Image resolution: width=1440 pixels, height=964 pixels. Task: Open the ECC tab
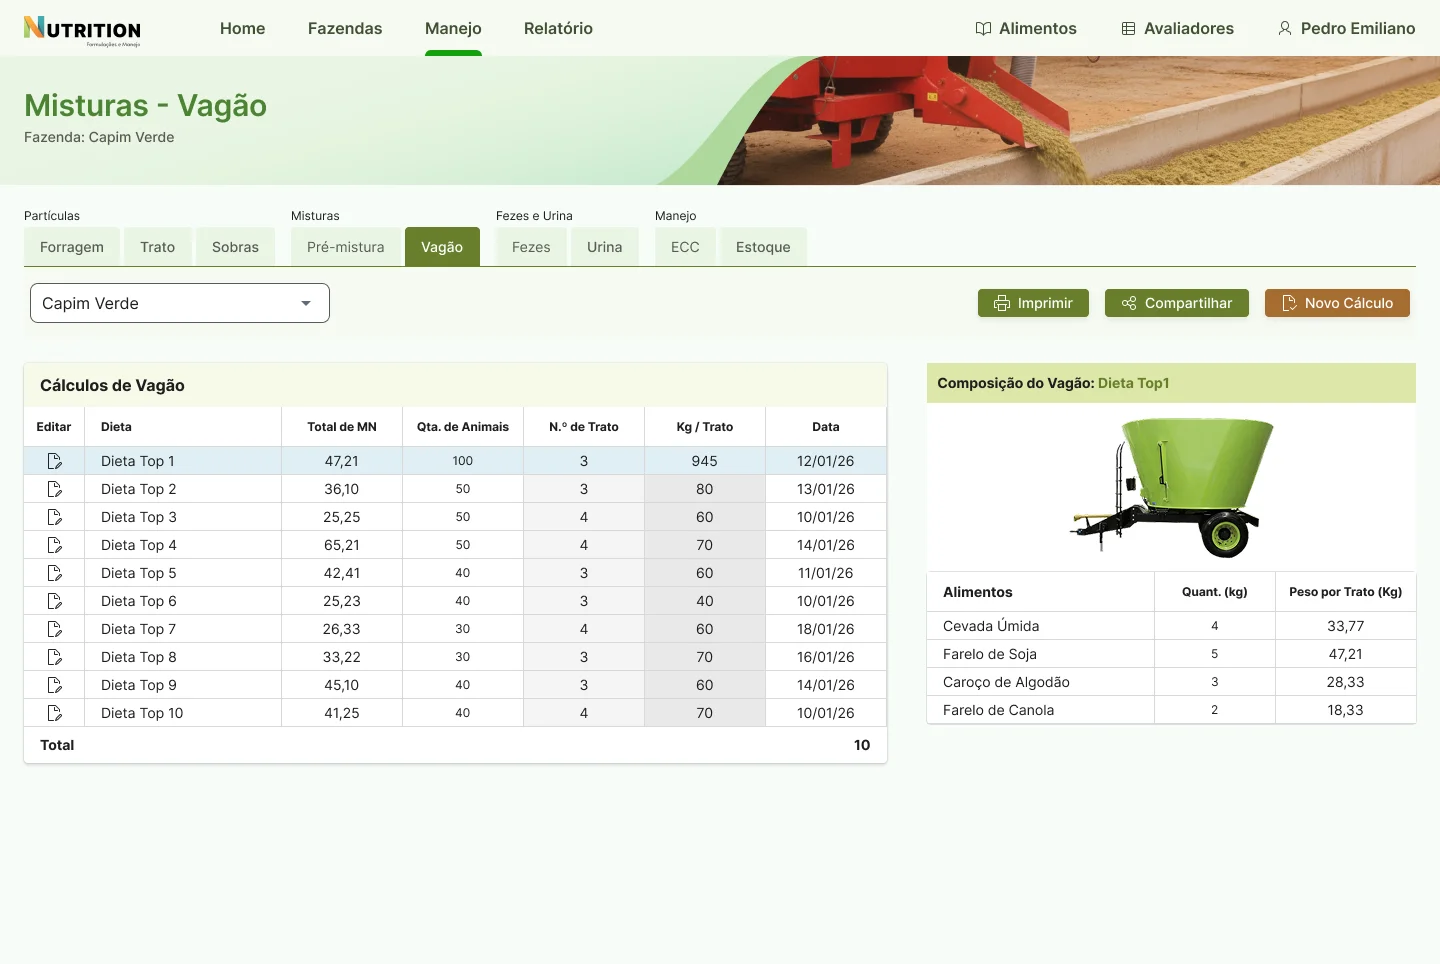(685, 247)
